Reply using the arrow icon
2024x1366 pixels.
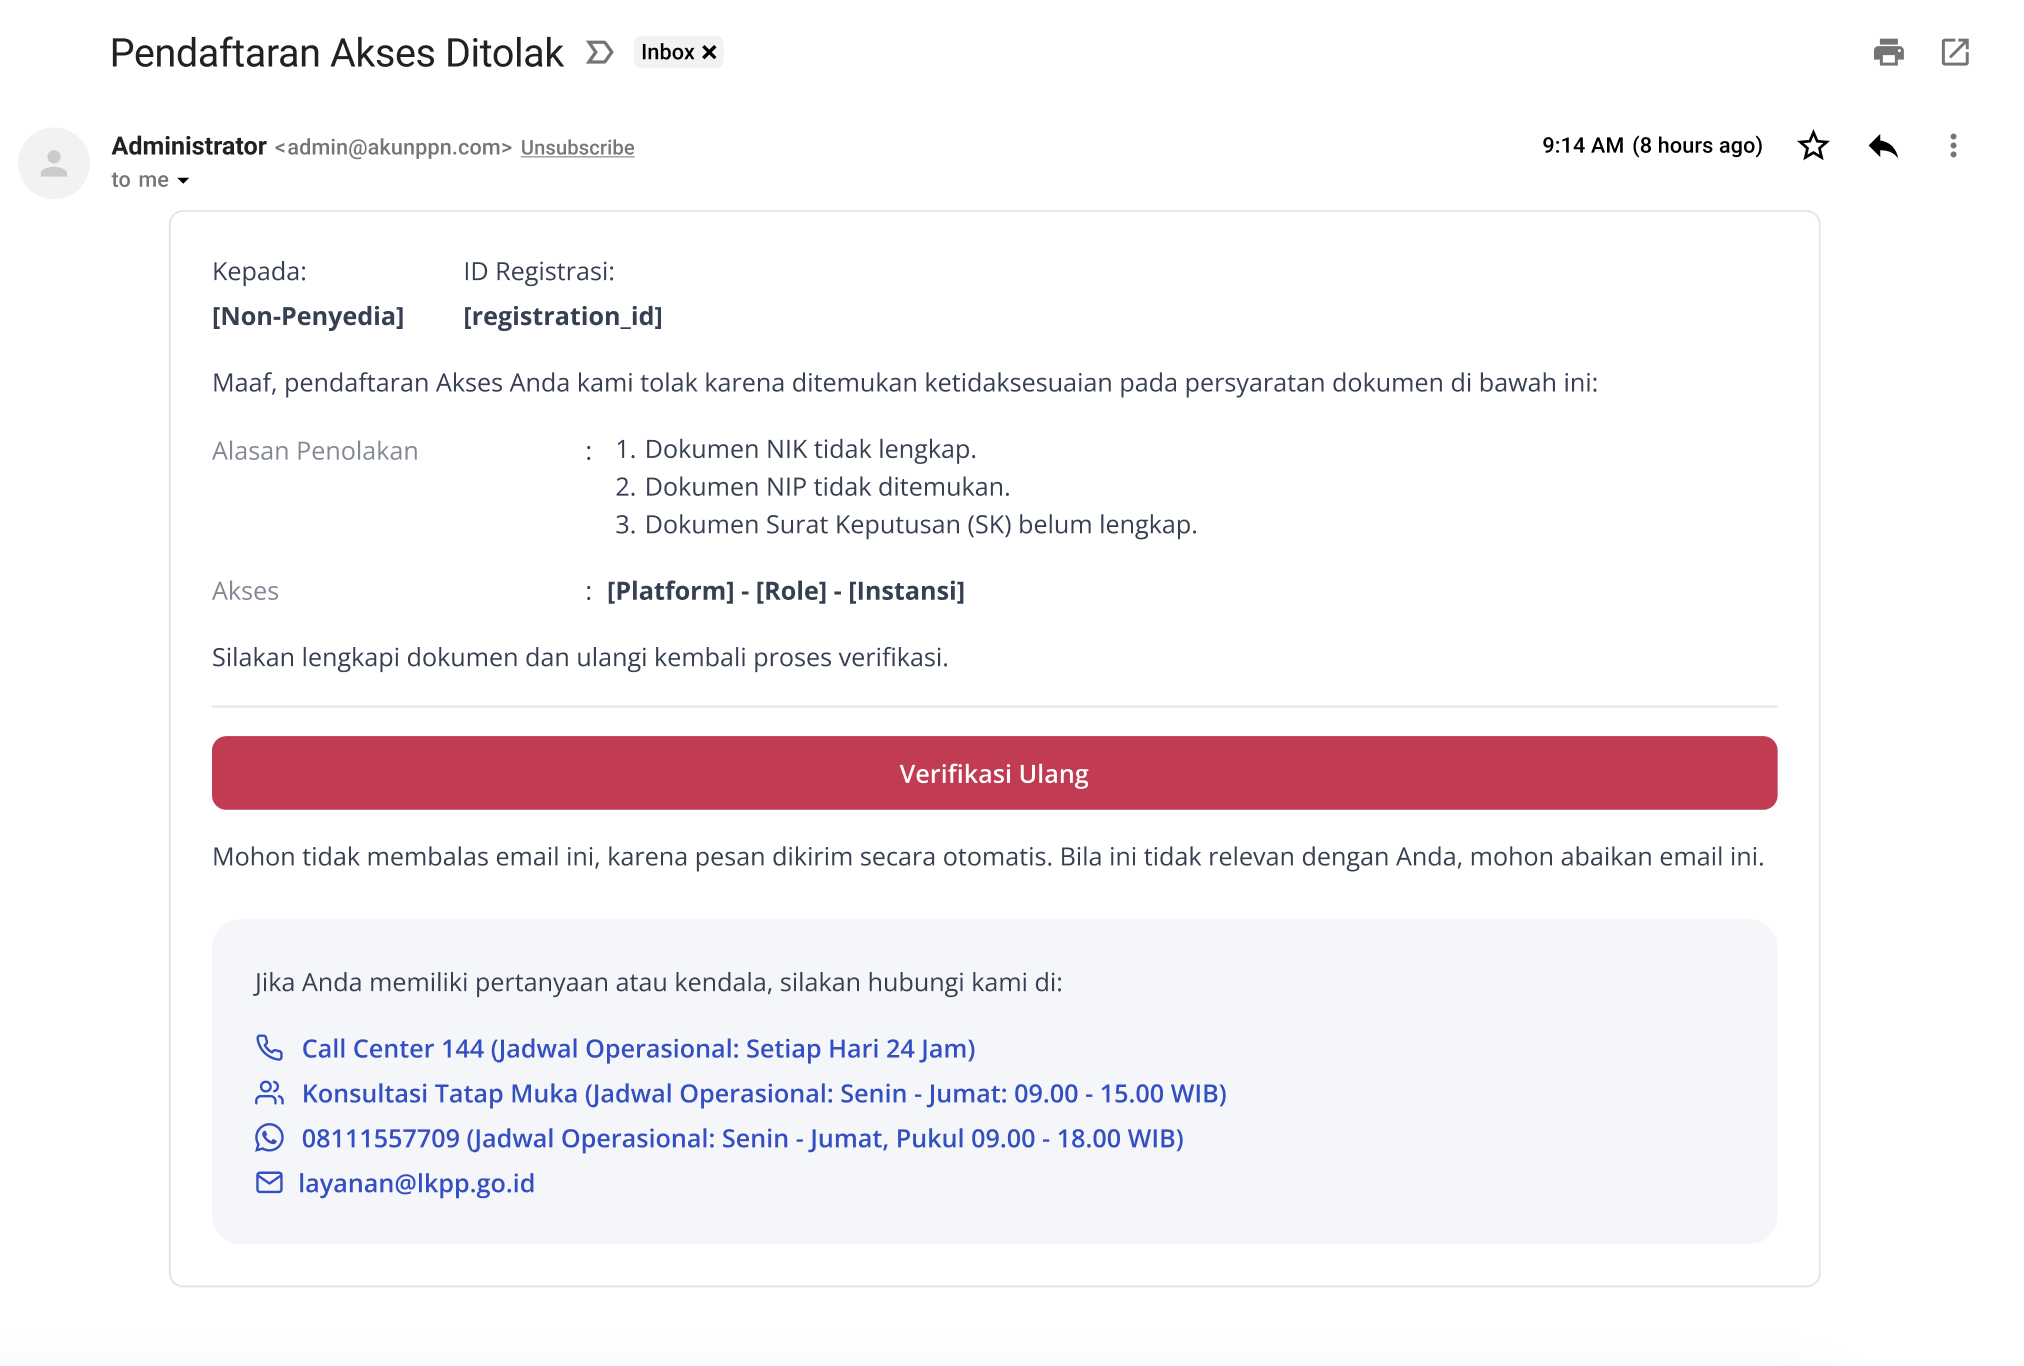(x=1883, y=146)
